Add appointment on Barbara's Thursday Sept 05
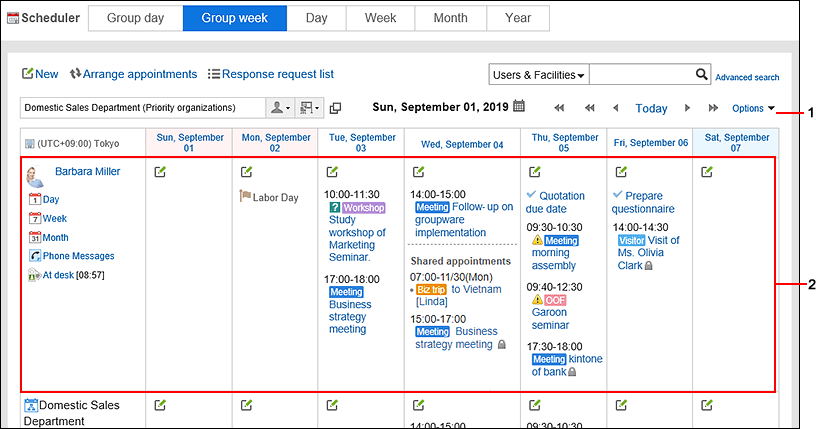This screenshot has height=429, width=816. click(535, 172)
